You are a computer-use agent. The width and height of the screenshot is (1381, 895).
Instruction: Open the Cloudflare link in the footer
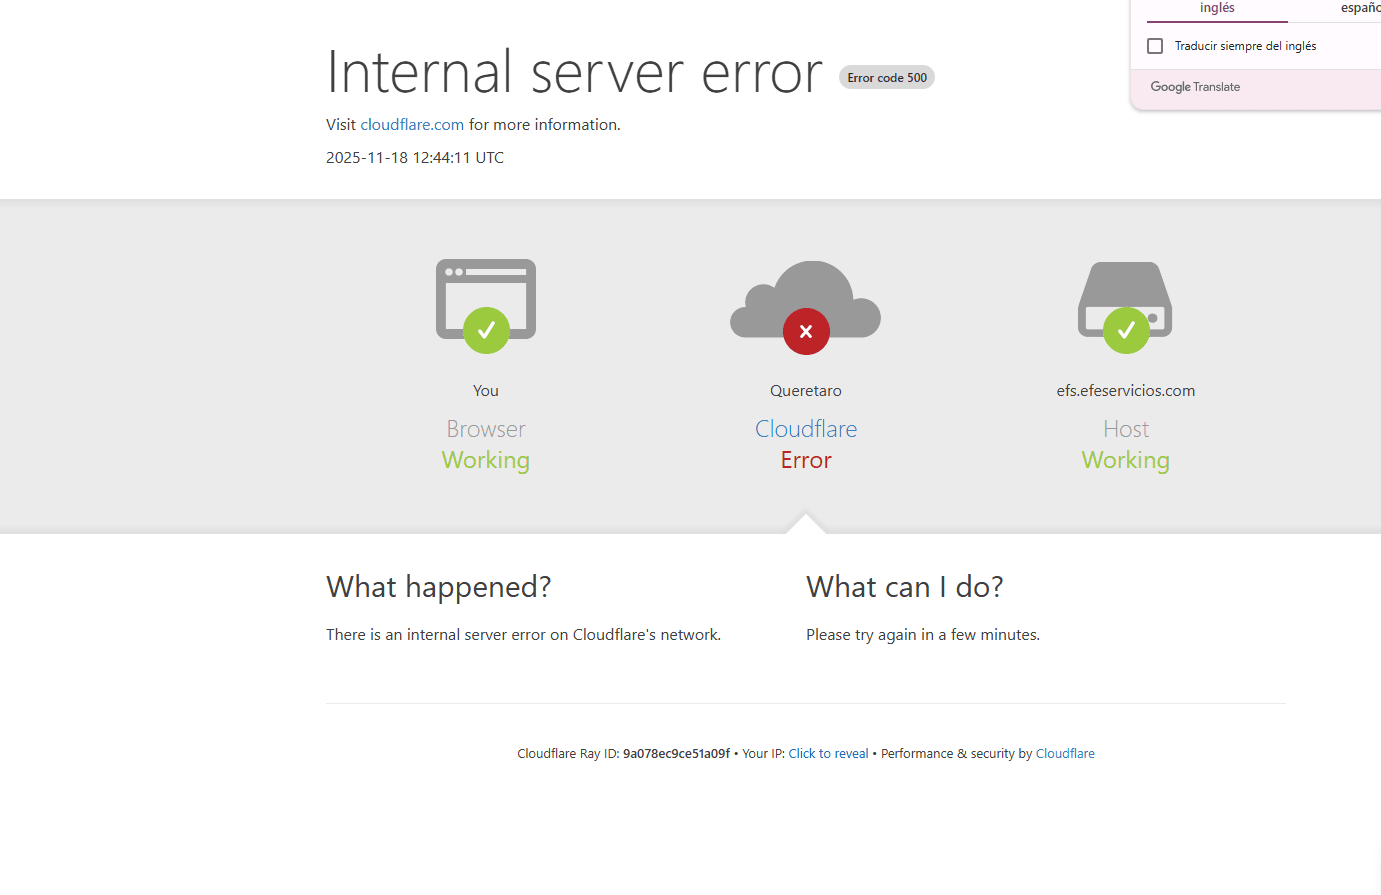[x=1065, y=754]
